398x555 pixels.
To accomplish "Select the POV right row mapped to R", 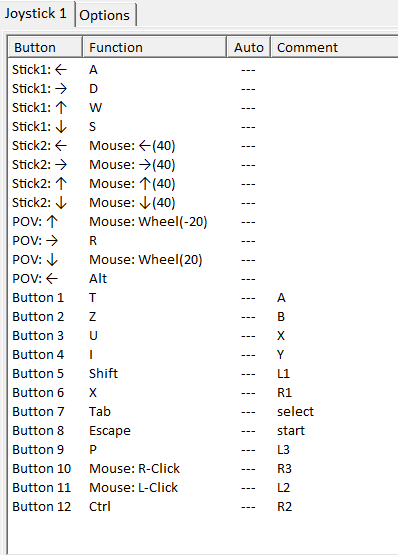I will point(203,241).
